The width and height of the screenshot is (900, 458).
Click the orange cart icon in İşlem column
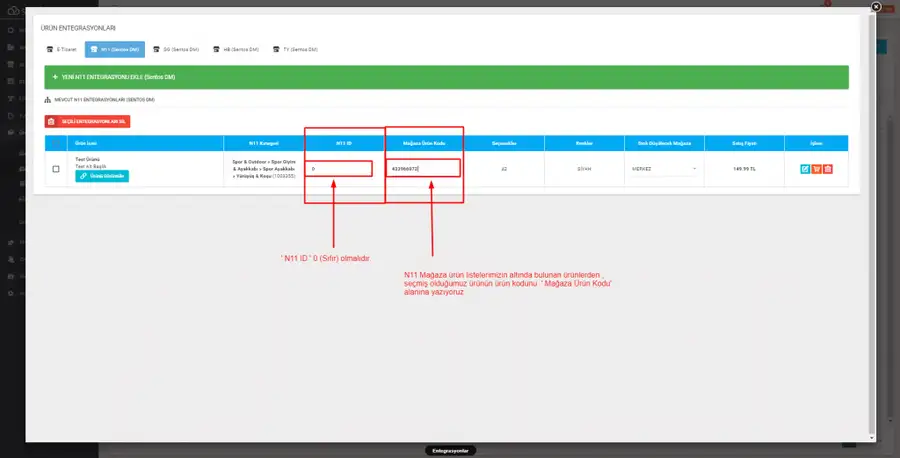816,169
